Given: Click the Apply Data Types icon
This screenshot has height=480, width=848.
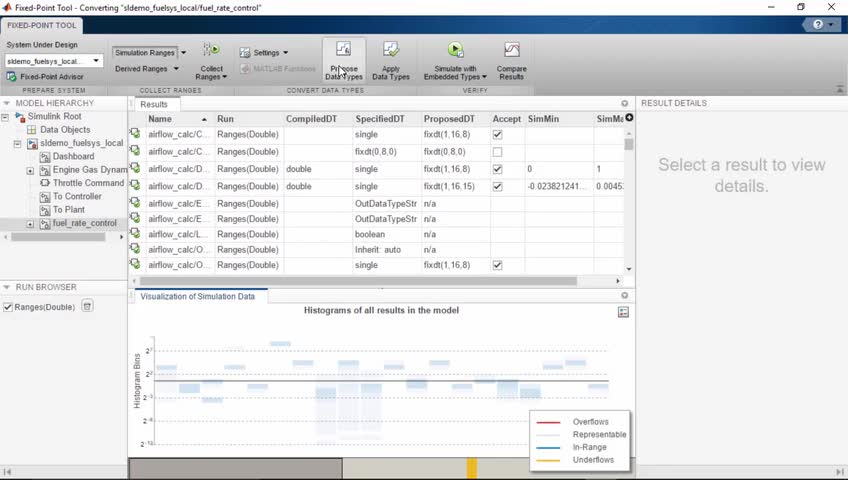Looking at the screenshot, I should 390,50.
